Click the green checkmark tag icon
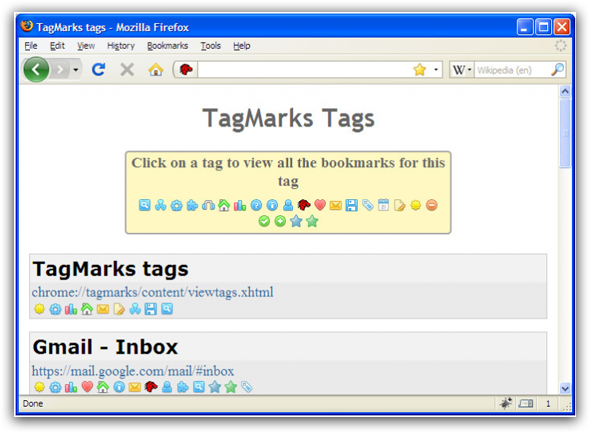Screen dimensions: 590x432 [x=264, y=221]
